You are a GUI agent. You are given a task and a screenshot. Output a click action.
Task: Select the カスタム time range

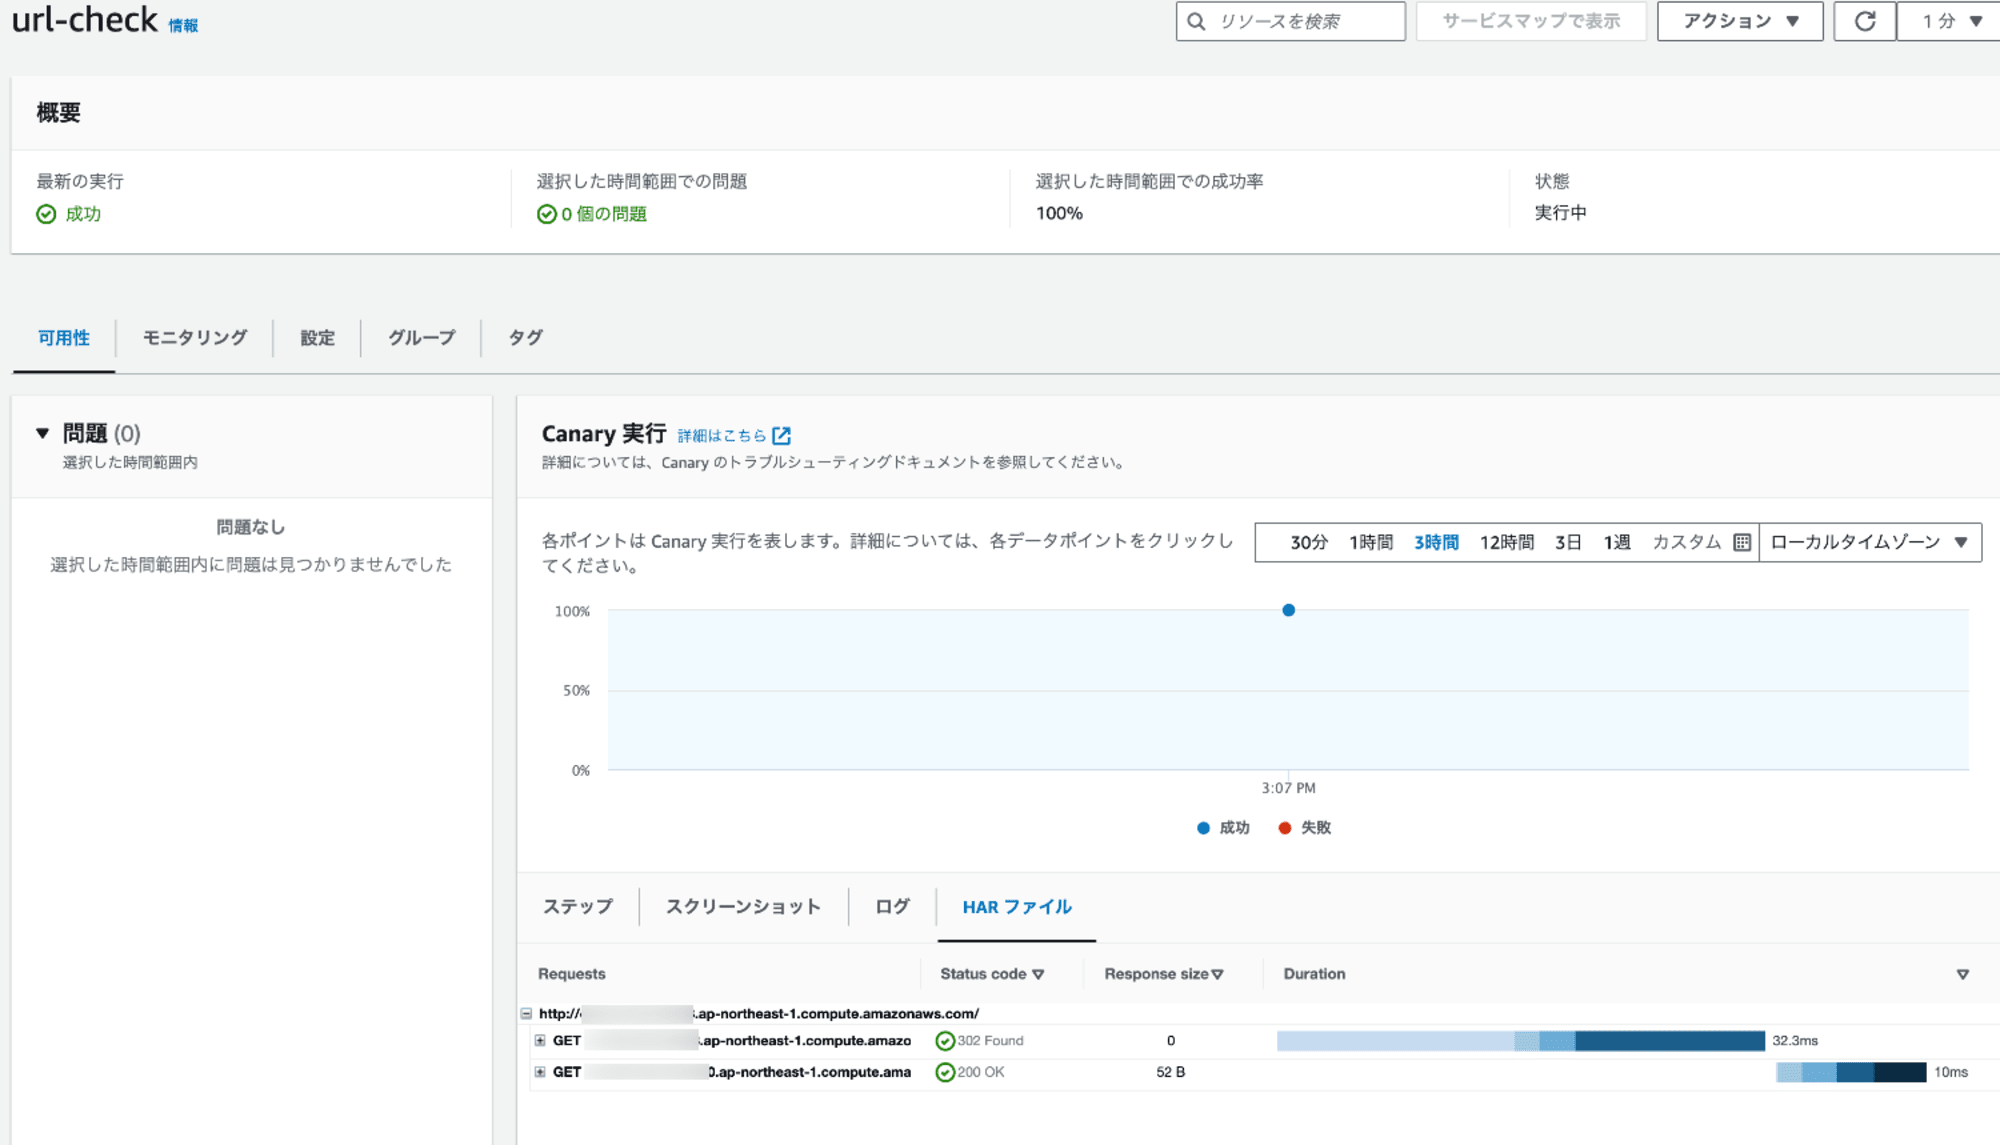click(x=1686, y=542)
